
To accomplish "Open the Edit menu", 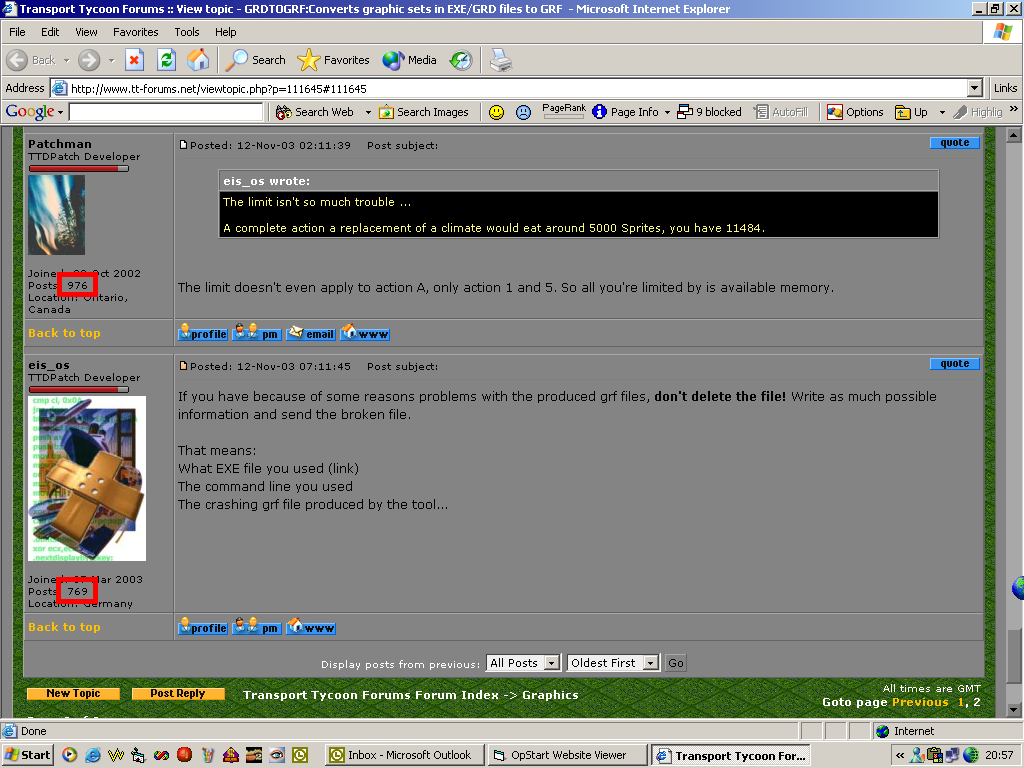I will tap(50, 32).
